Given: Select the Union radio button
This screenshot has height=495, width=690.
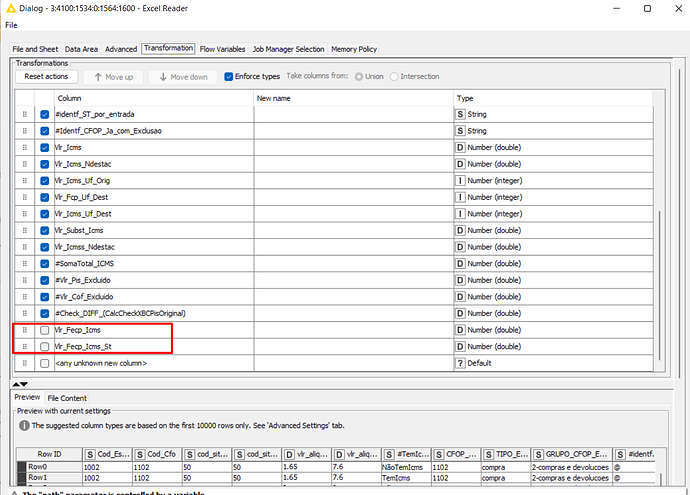Looking at the screenshot, I should pyautogui.click(x=359, y=77).
